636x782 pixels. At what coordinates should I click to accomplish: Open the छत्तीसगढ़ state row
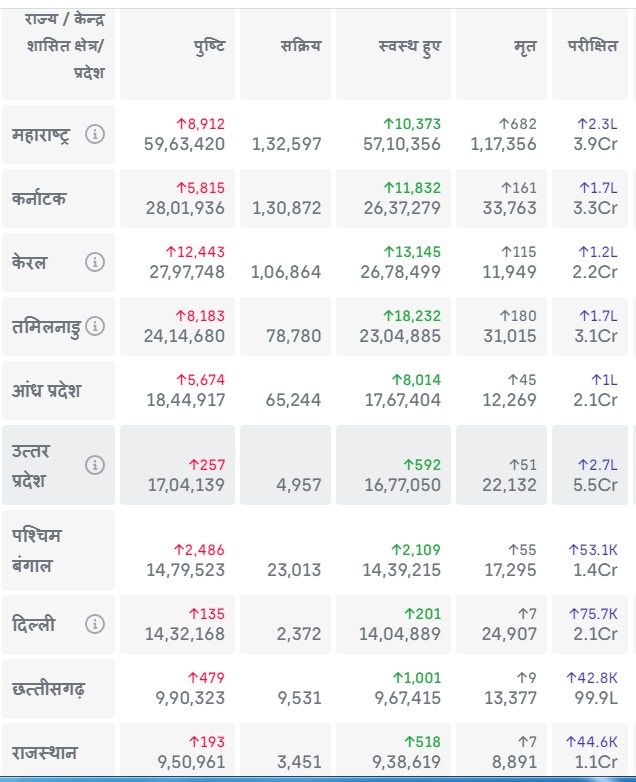pyautogui.click(x=49, y=688)
